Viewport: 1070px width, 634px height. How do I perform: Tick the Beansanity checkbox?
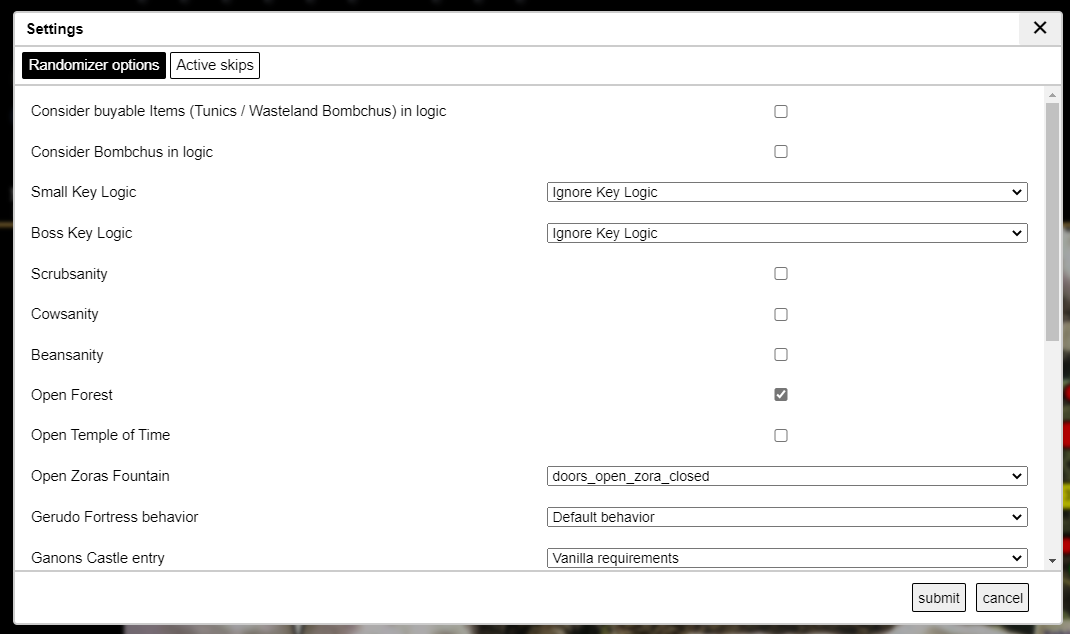pyautogui.click(x=781, y=355)
